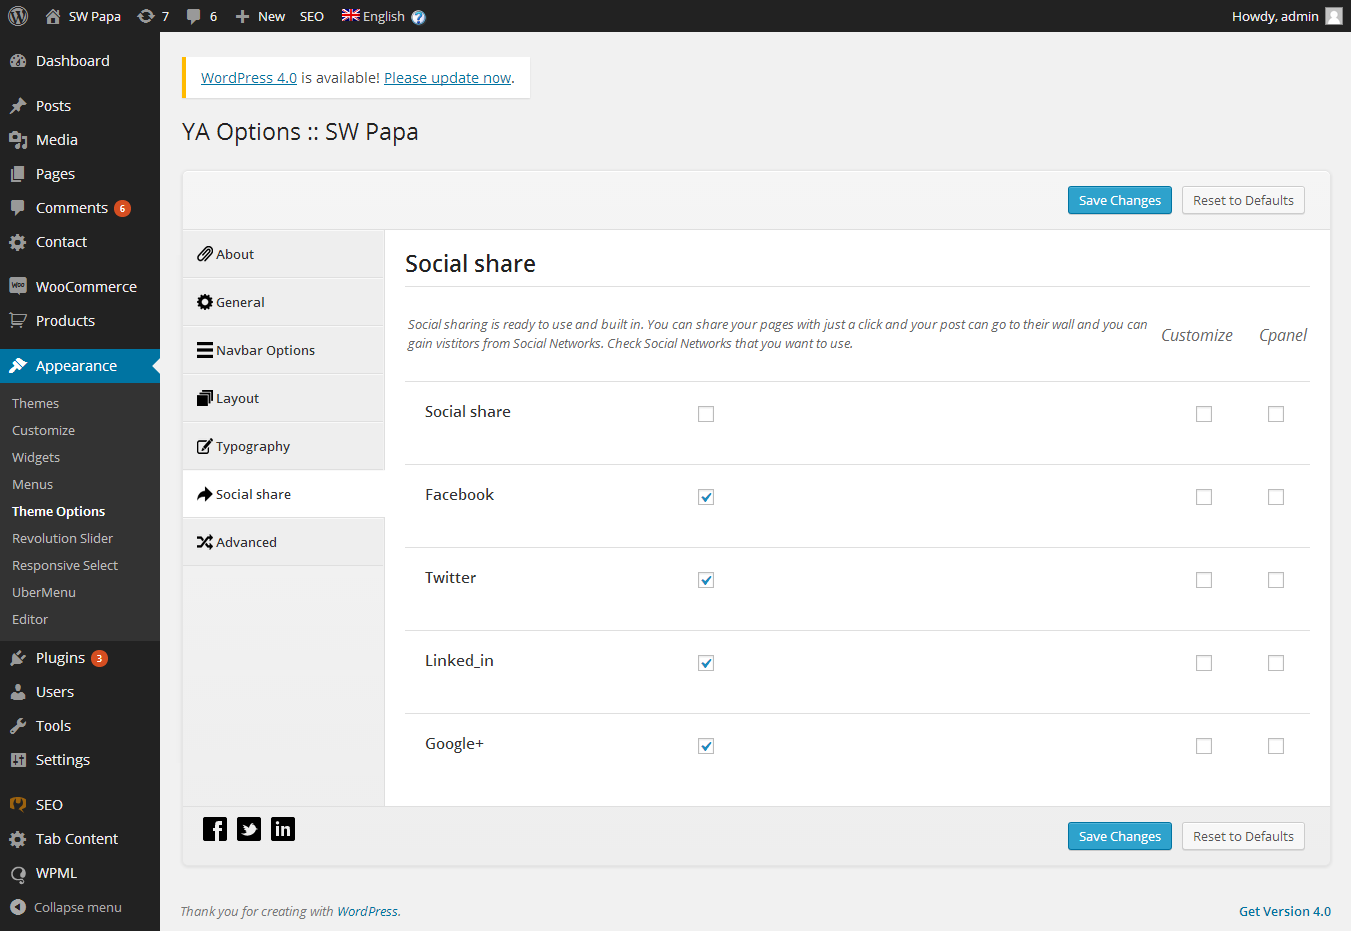Click the Dashboard gauge icon
This screenshot has width=1351, height=931.
point(18,61)
